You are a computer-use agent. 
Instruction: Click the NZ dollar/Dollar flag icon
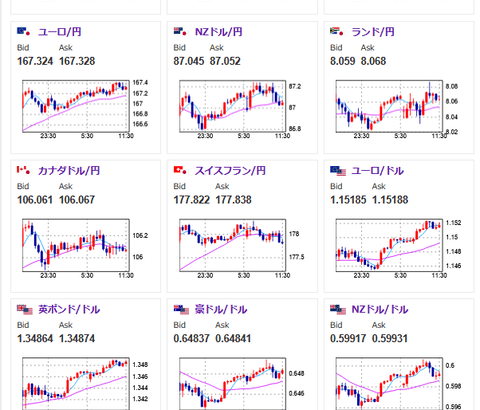[338, 310]
